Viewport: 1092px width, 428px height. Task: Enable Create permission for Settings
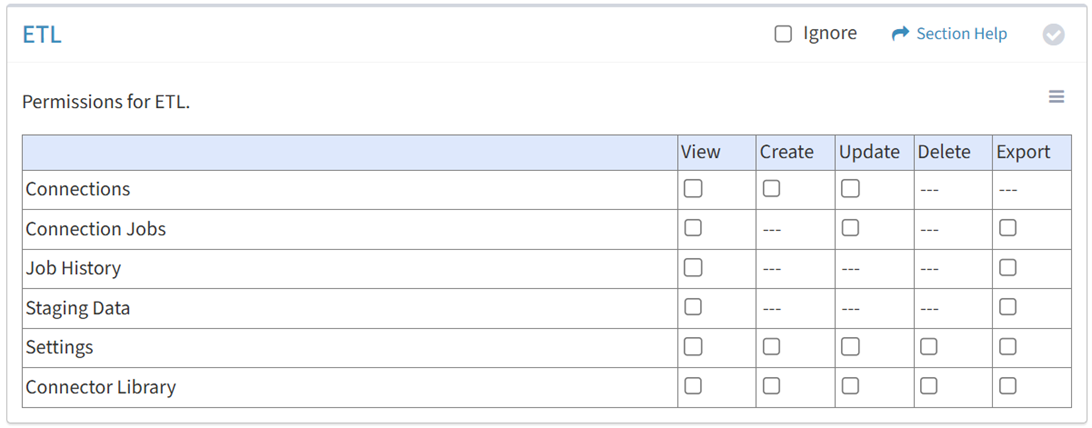[x=771, y=347]
